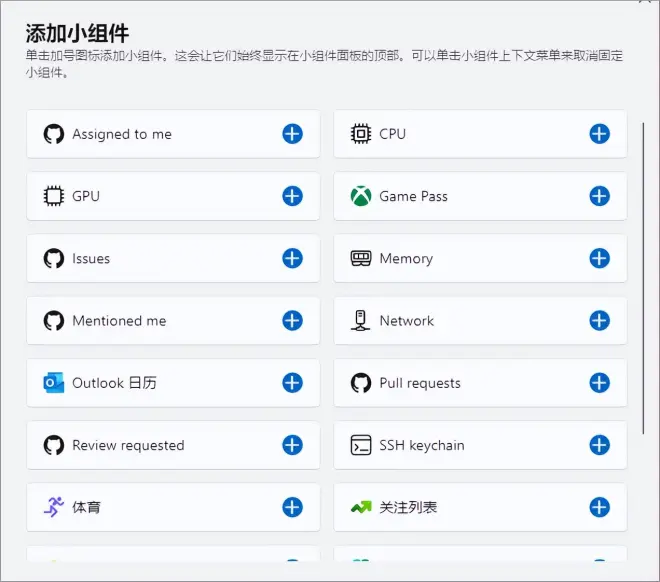This screenshot has height=582, width=660.
Task: Add the Pull requests widget
Action: click(x=599, y=383)
